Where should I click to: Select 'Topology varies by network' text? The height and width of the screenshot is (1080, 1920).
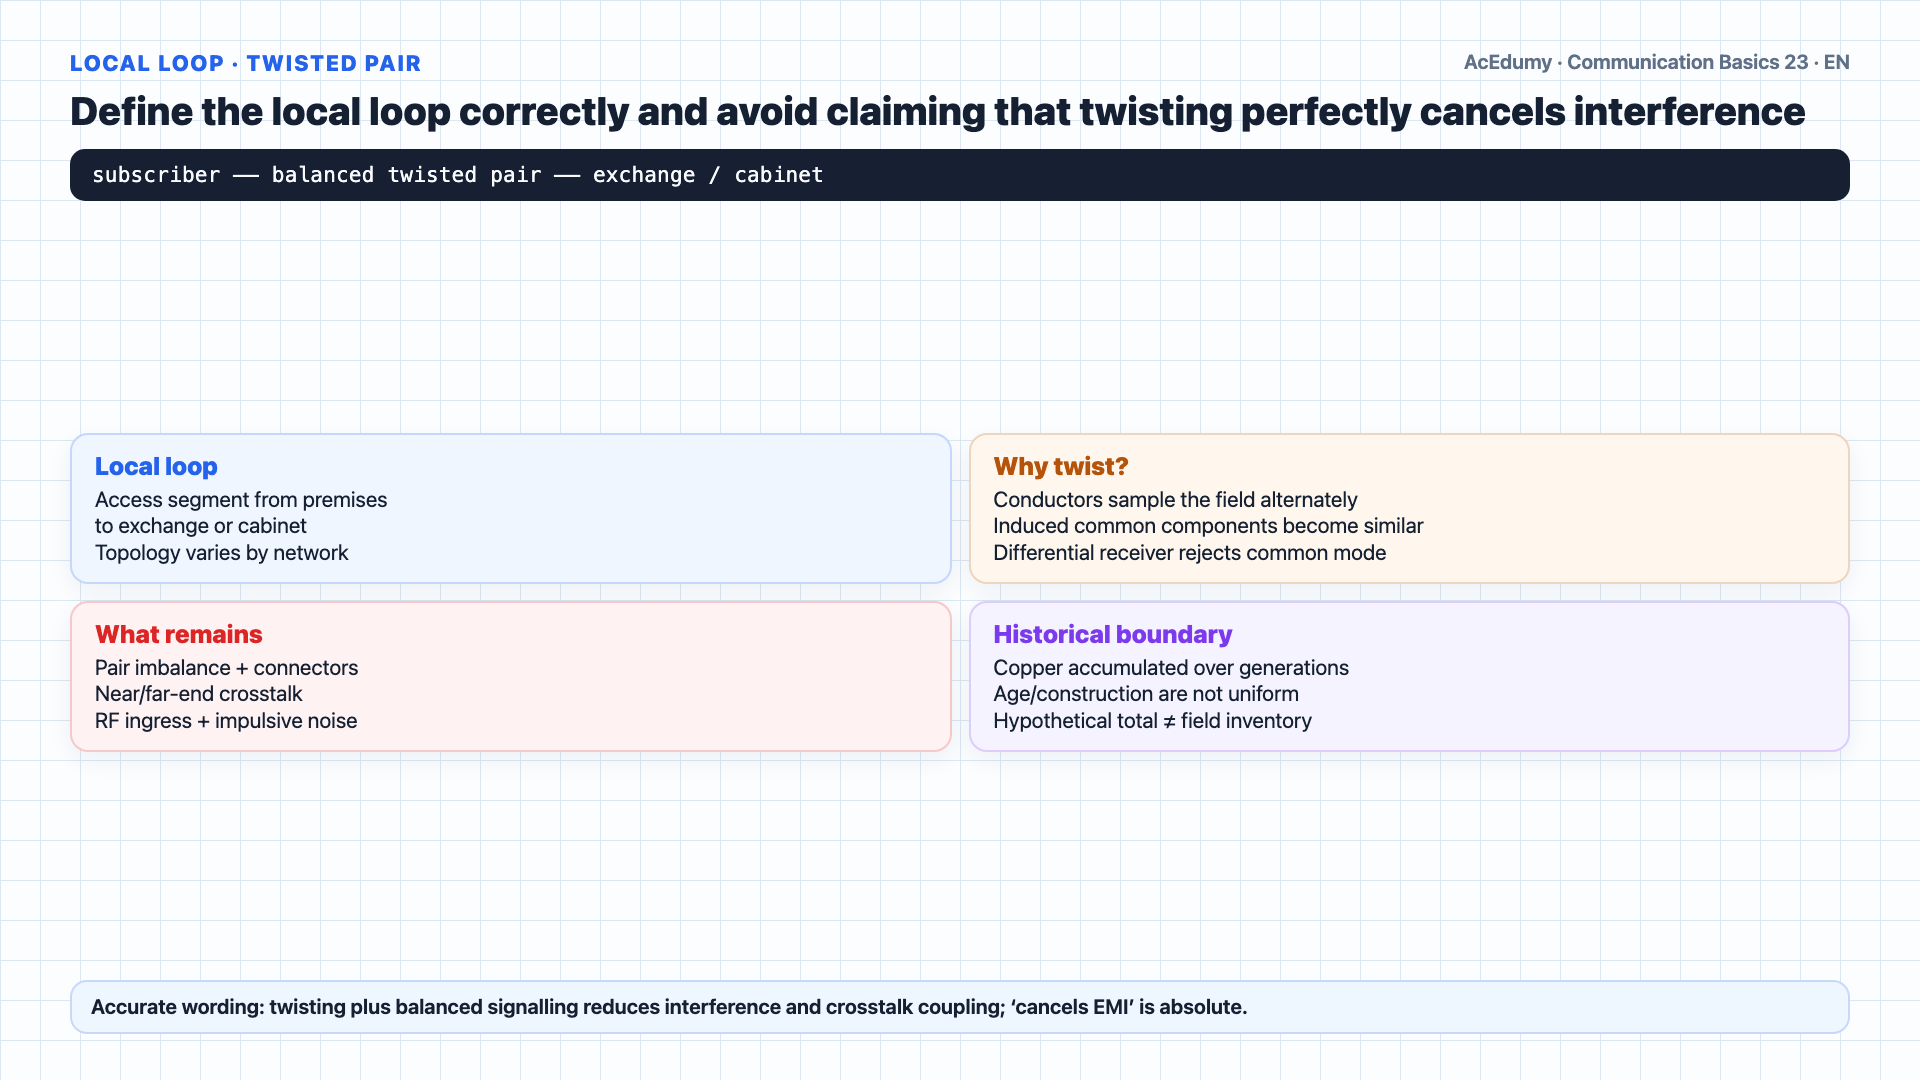[x=222, y=553]
